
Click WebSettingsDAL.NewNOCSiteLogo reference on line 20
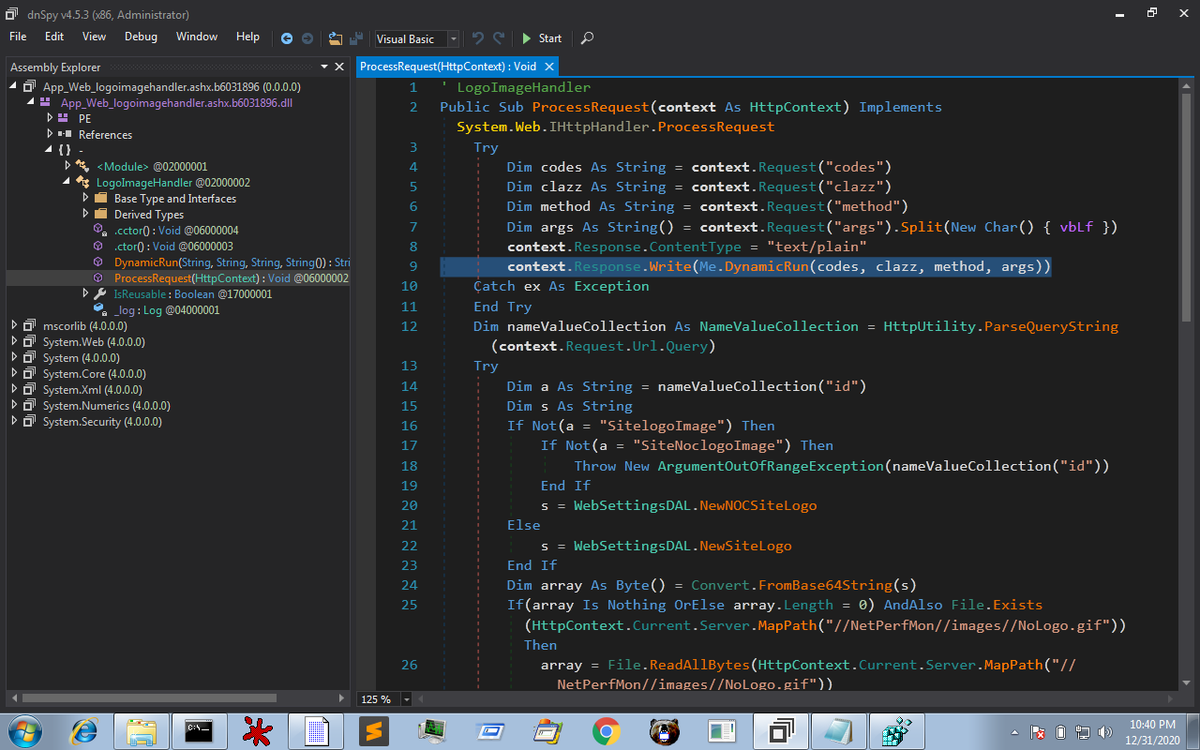tap(695, 505)
